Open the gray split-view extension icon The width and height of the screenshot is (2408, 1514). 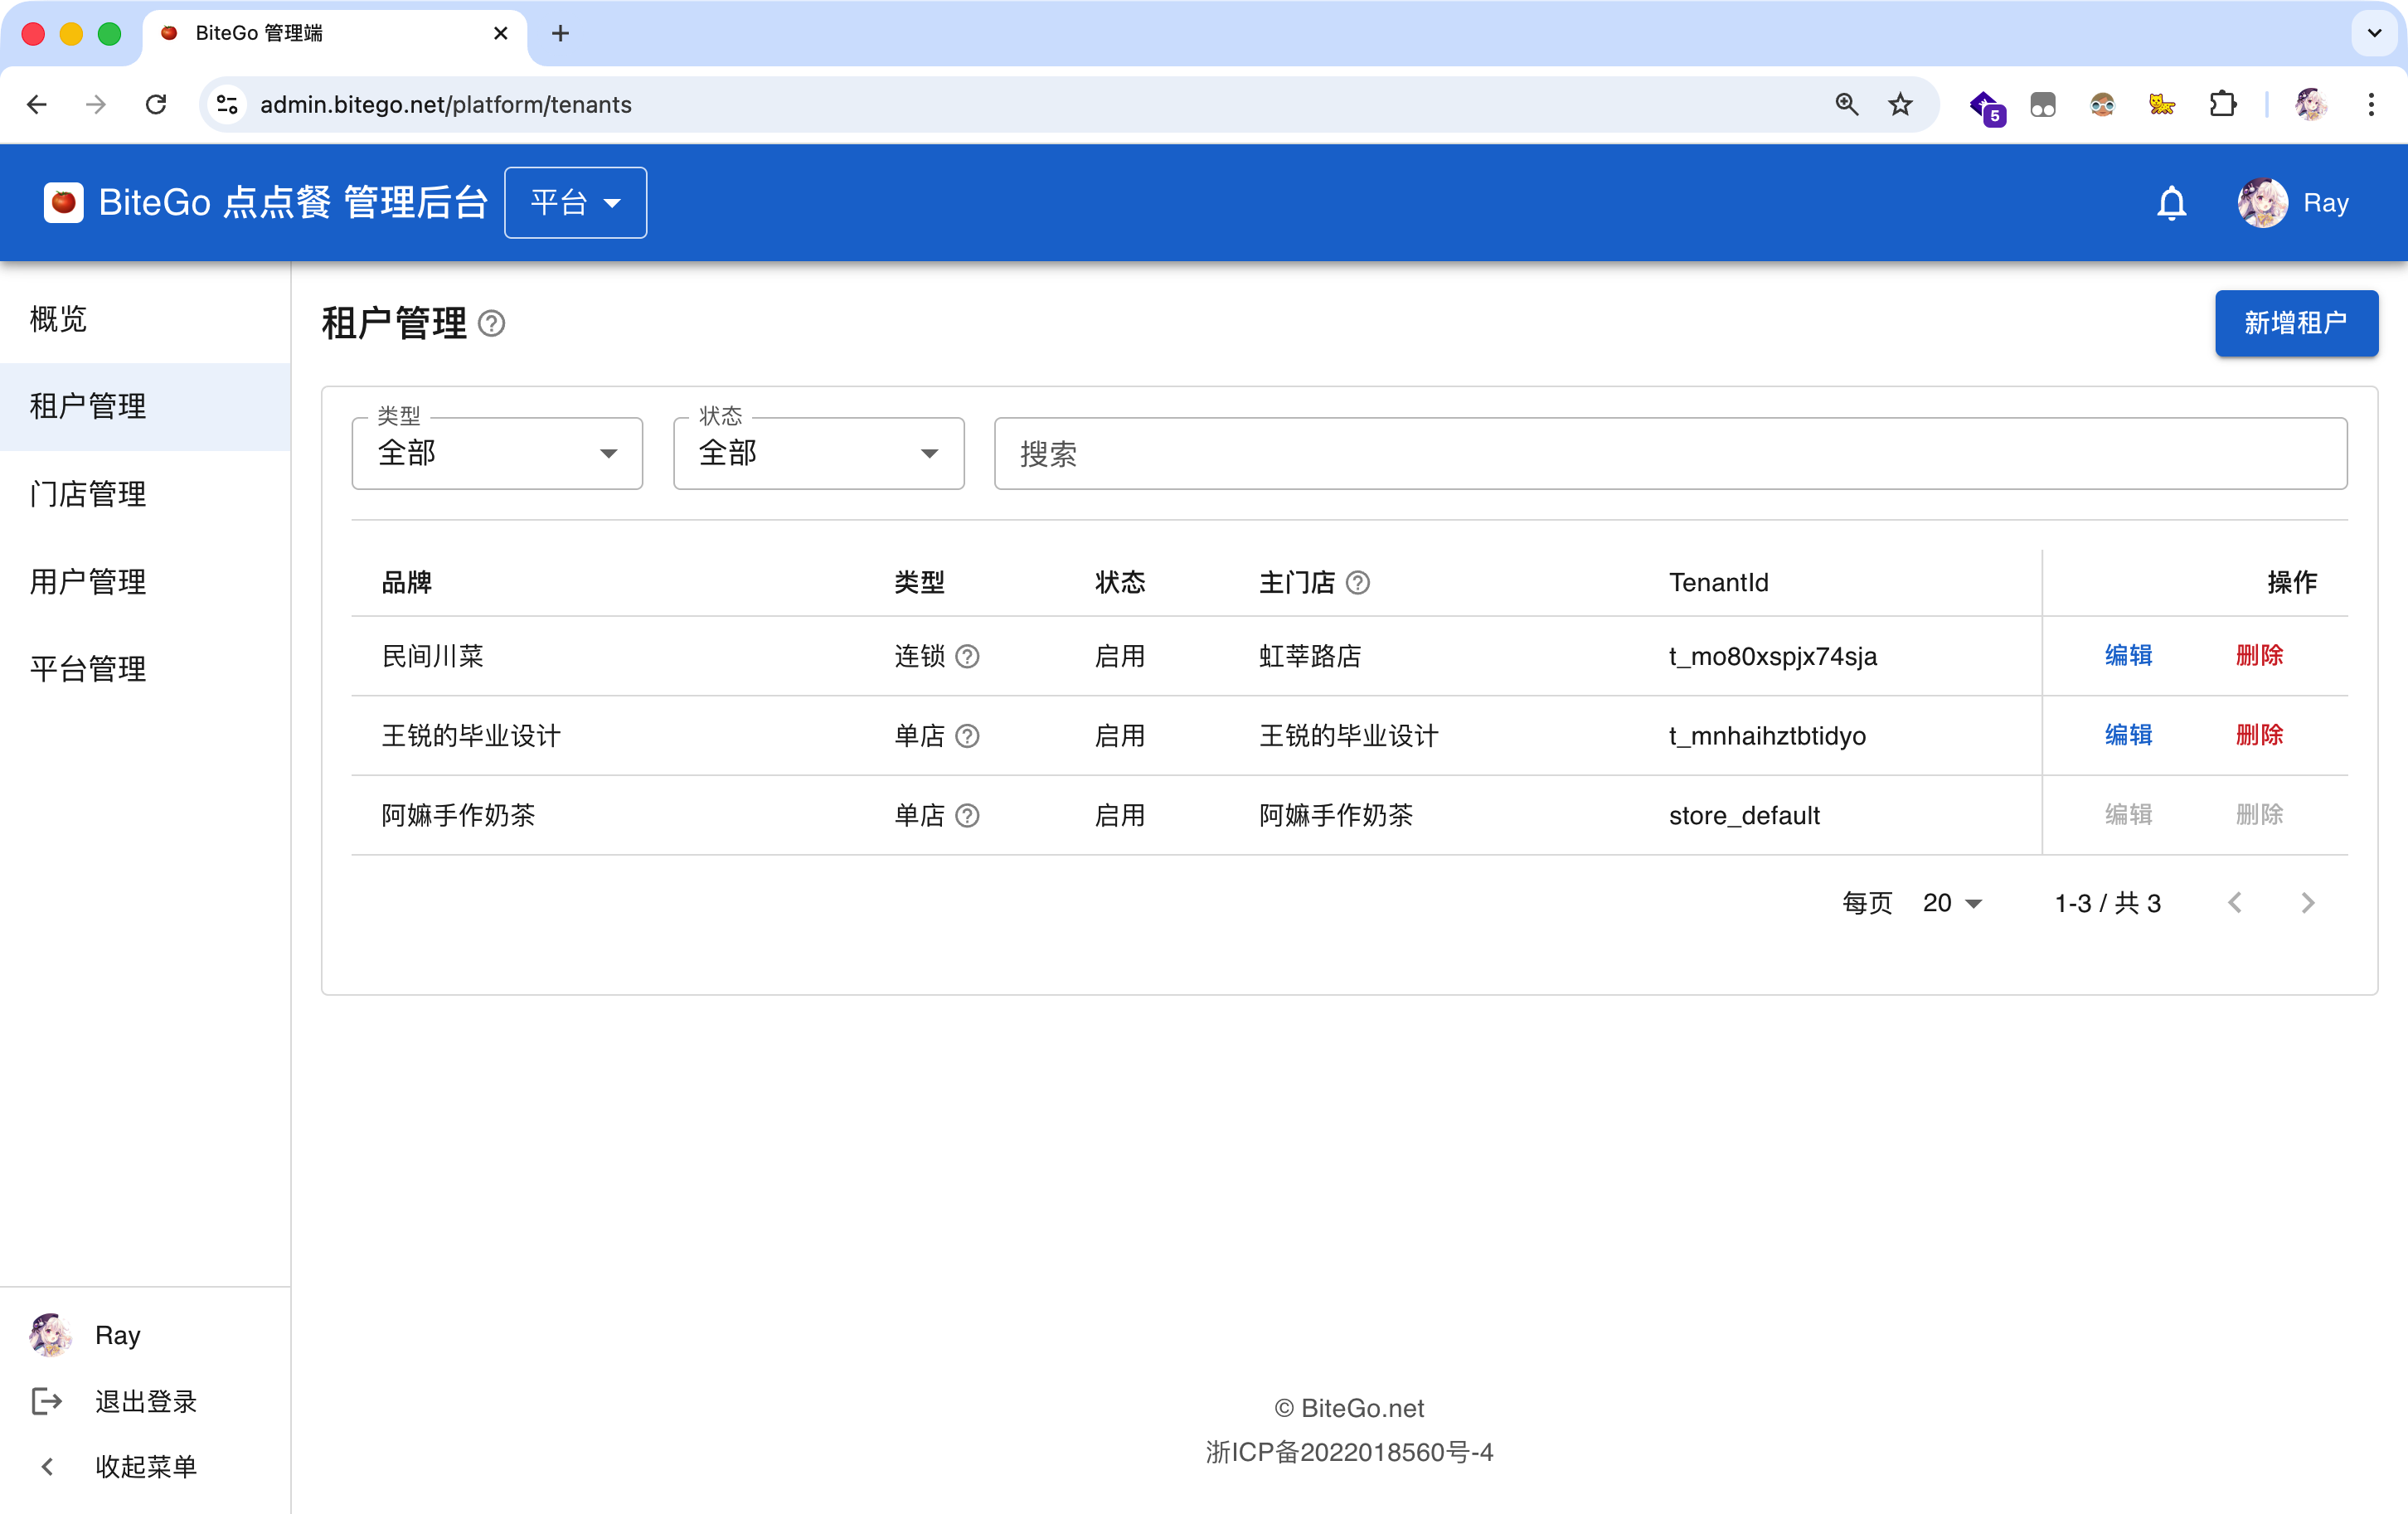(2042, 104)
